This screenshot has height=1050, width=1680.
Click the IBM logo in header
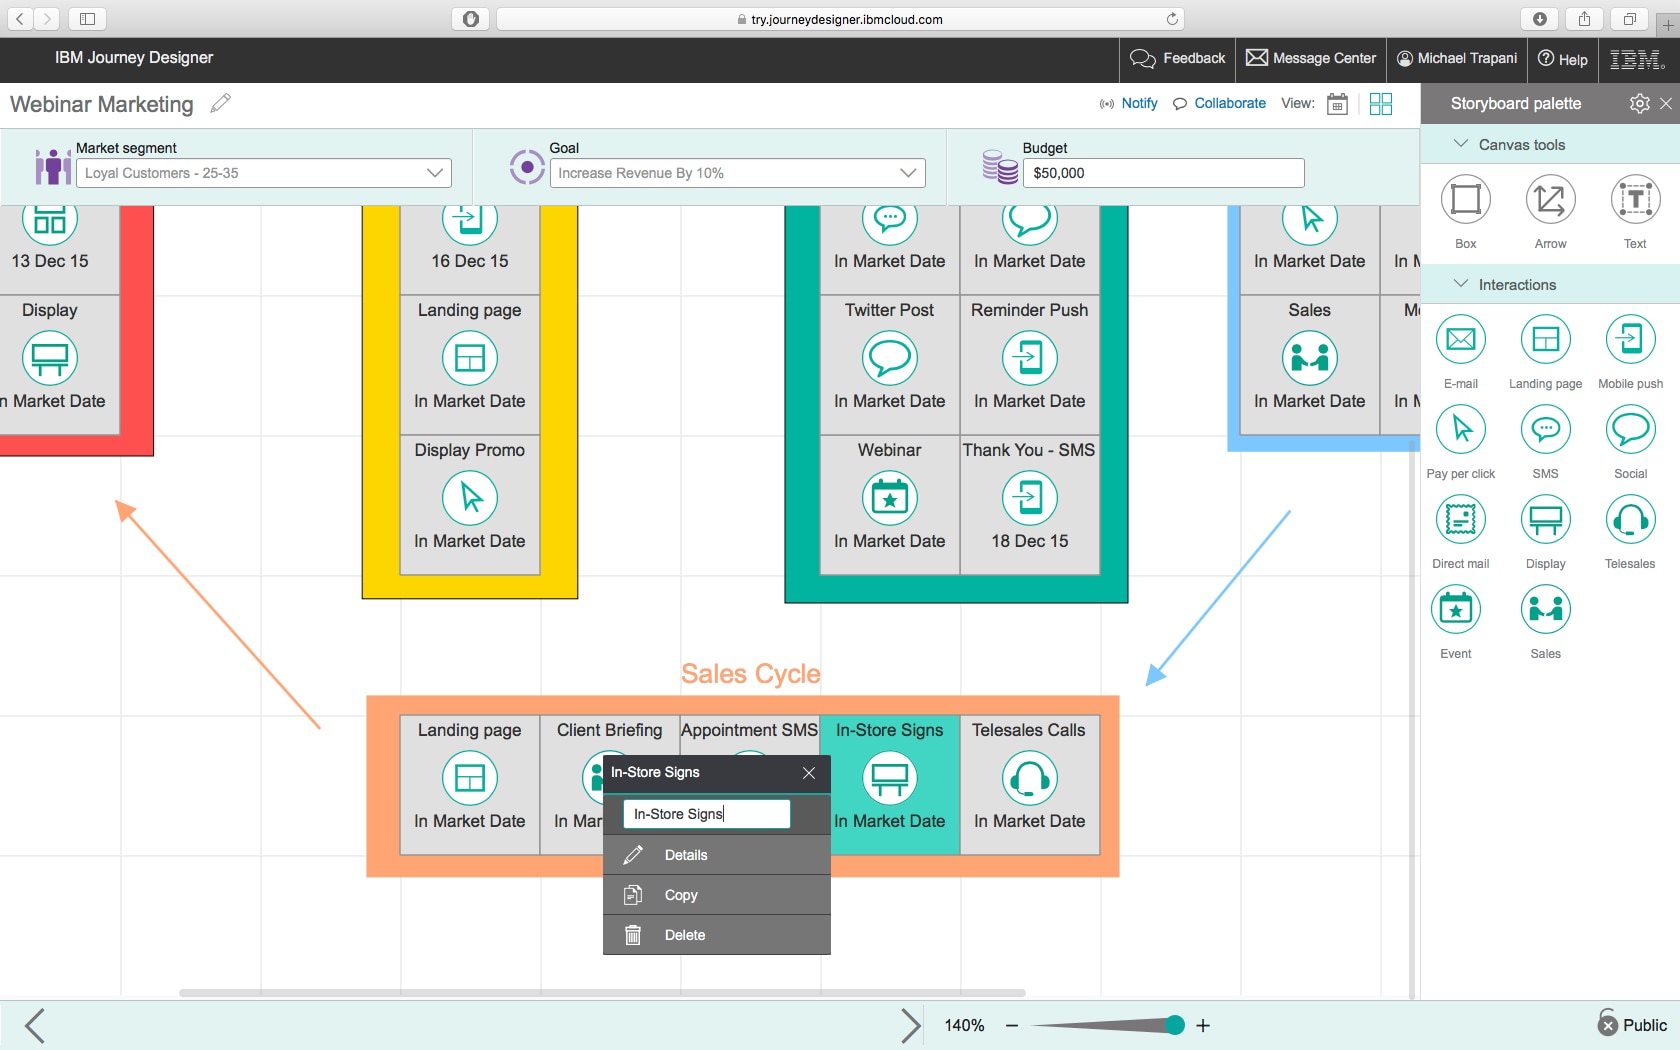click(x=1637, y=59)
